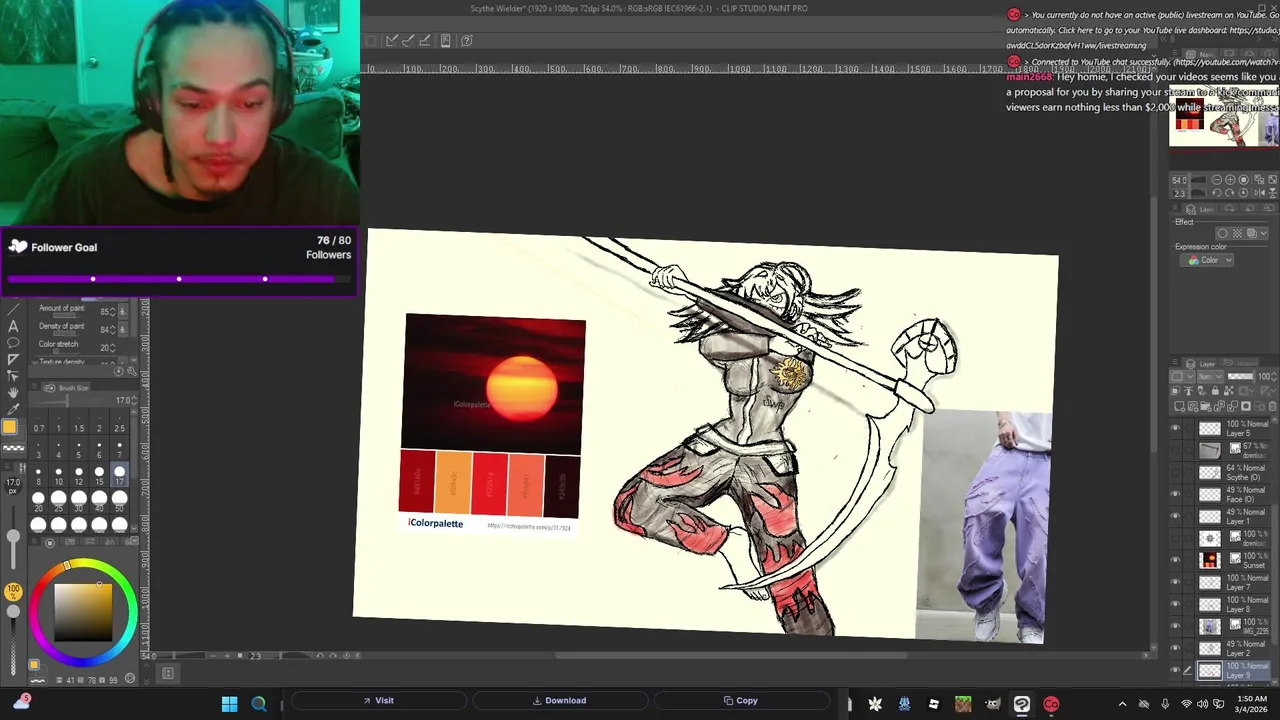Screen dimensions: 1280x720
Task: Click Visit button
Action: (378, 700)
